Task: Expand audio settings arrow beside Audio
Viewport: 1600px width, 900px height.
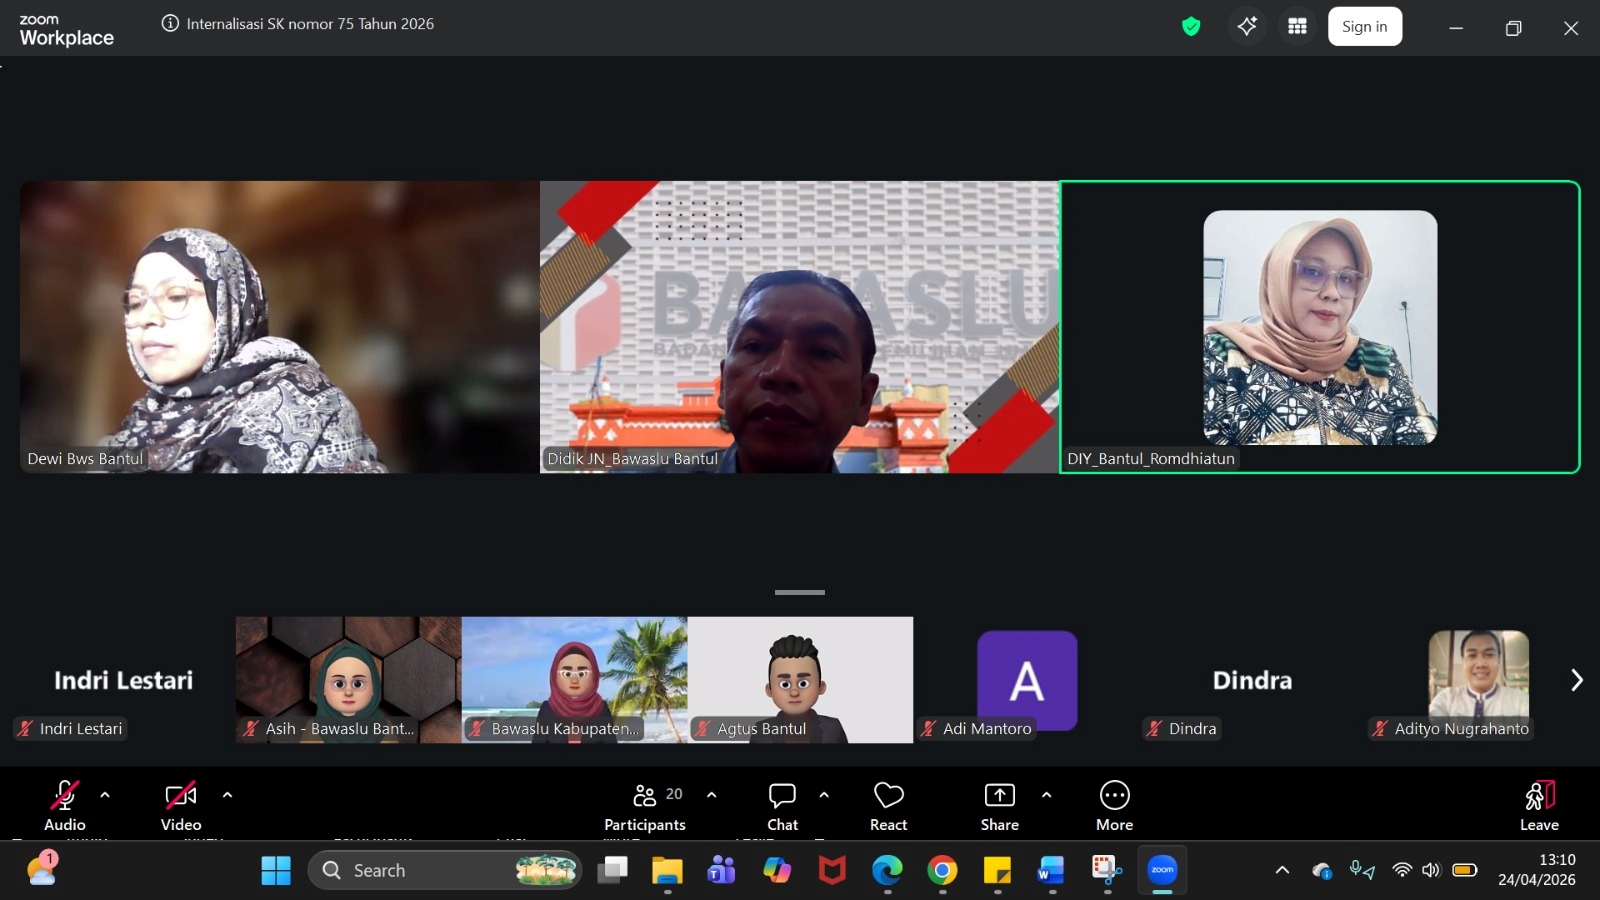Action: click(x=105, y=795)
